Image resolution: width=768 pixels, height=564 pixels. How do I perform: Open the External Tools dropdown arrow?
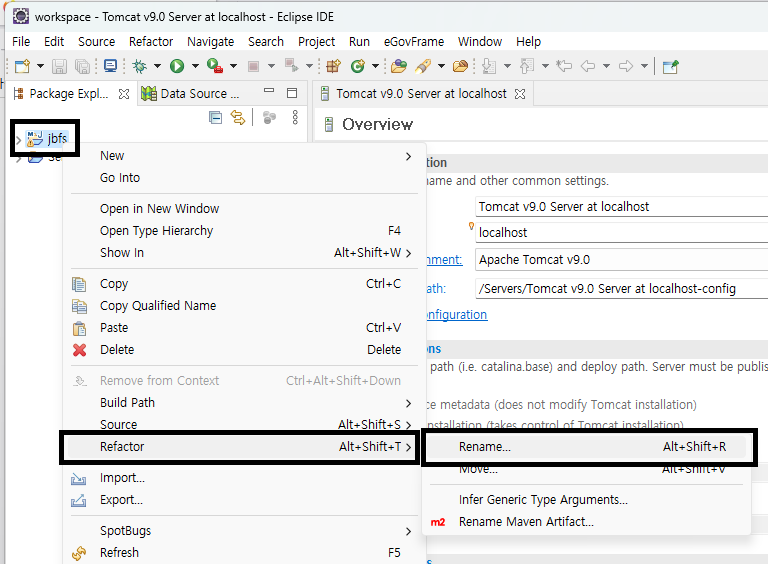tap(233, 66)
